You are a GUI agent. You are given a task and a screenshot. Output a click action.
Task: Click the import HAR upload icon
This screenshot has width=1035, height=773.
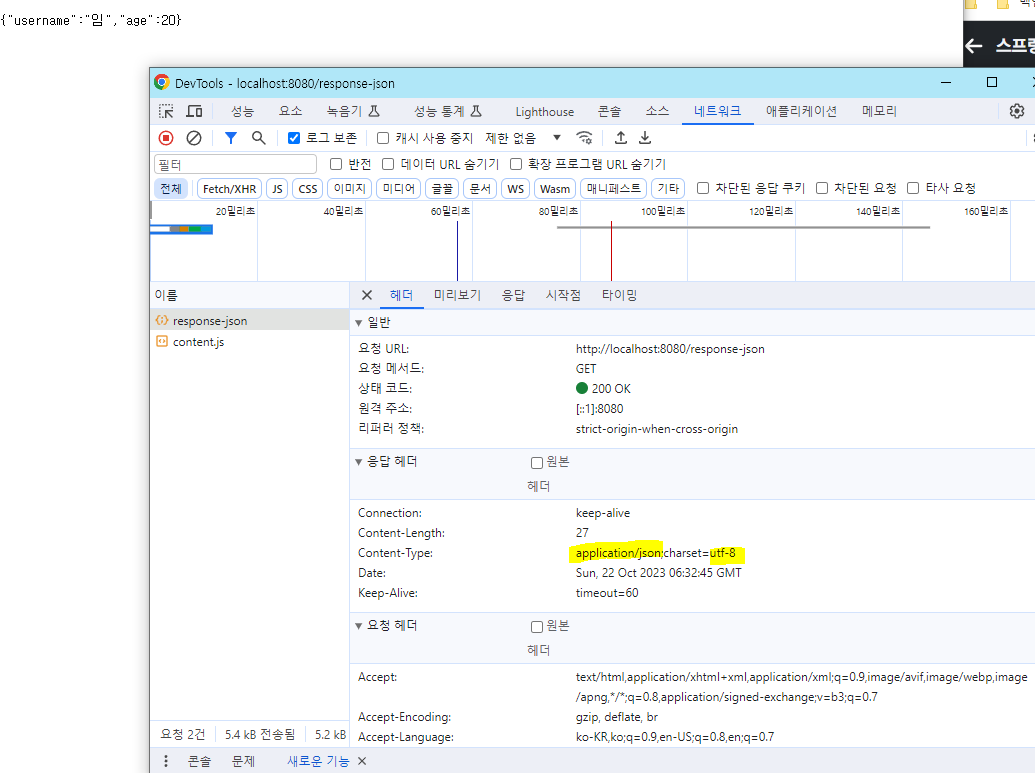pyautogui.click(x=620, y=138)
